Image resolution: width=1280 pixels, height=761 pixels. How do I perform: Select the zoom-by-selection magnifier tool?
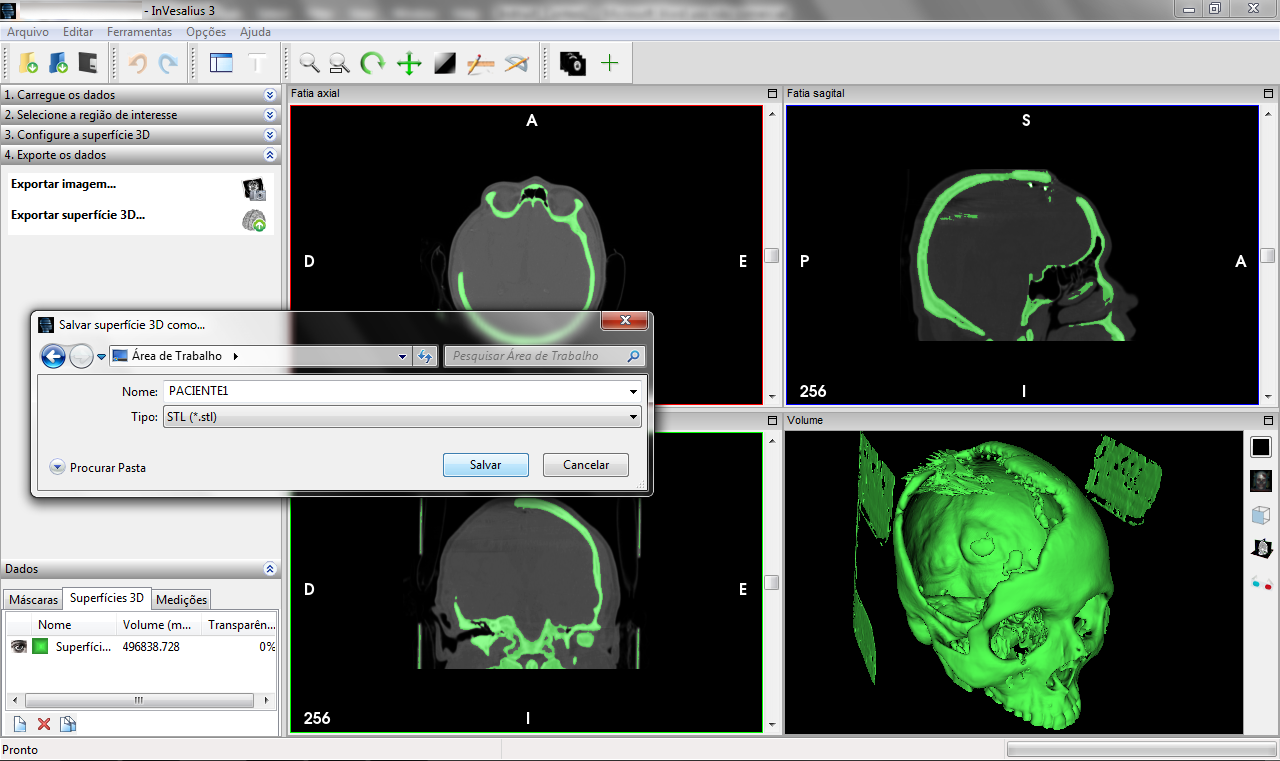pyautogui.click(x=340, y=64)
